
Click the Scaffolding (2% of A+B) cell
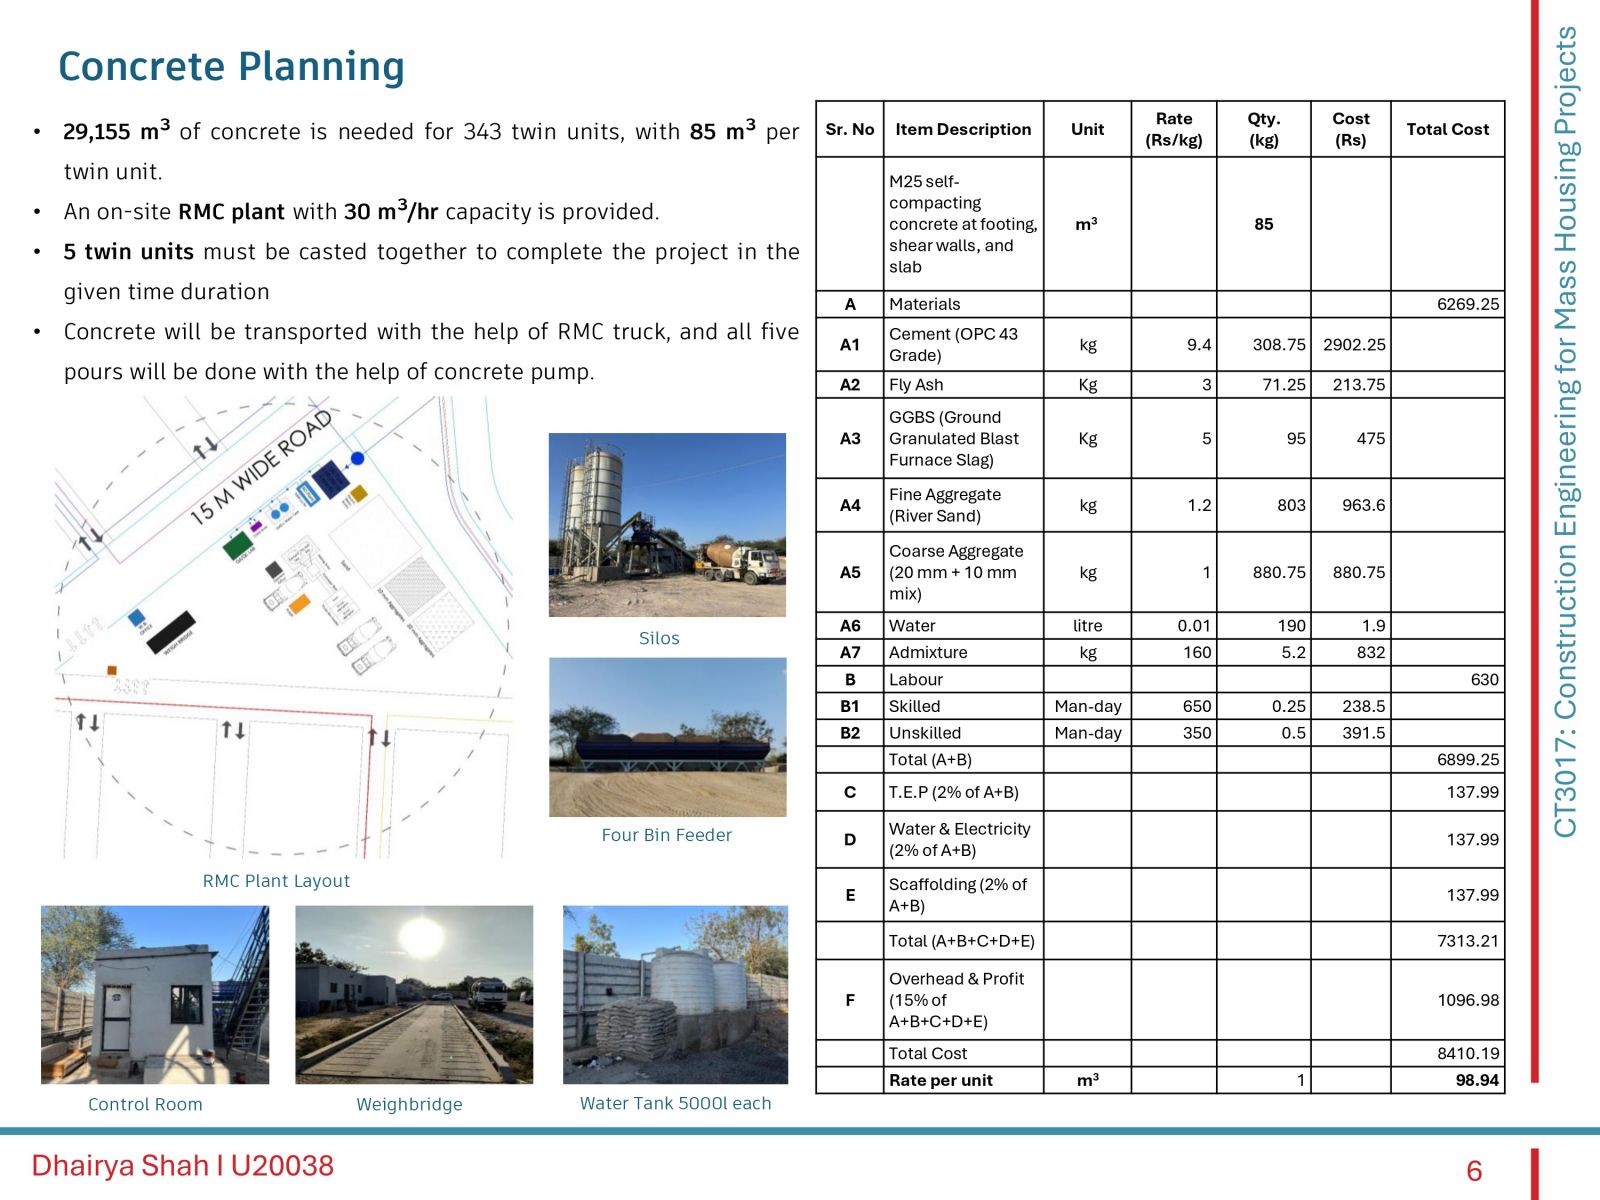(963, 895)
